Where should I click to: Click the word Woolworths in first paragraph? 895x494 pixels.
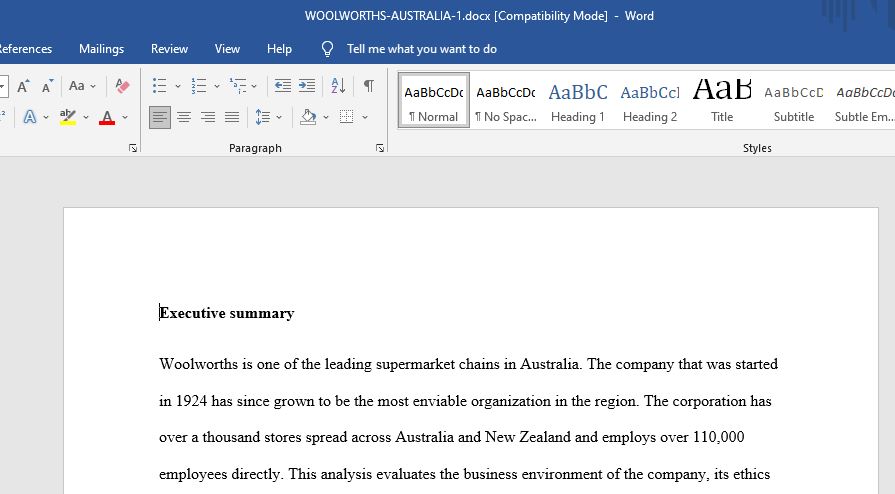click(x=198, y=364)
